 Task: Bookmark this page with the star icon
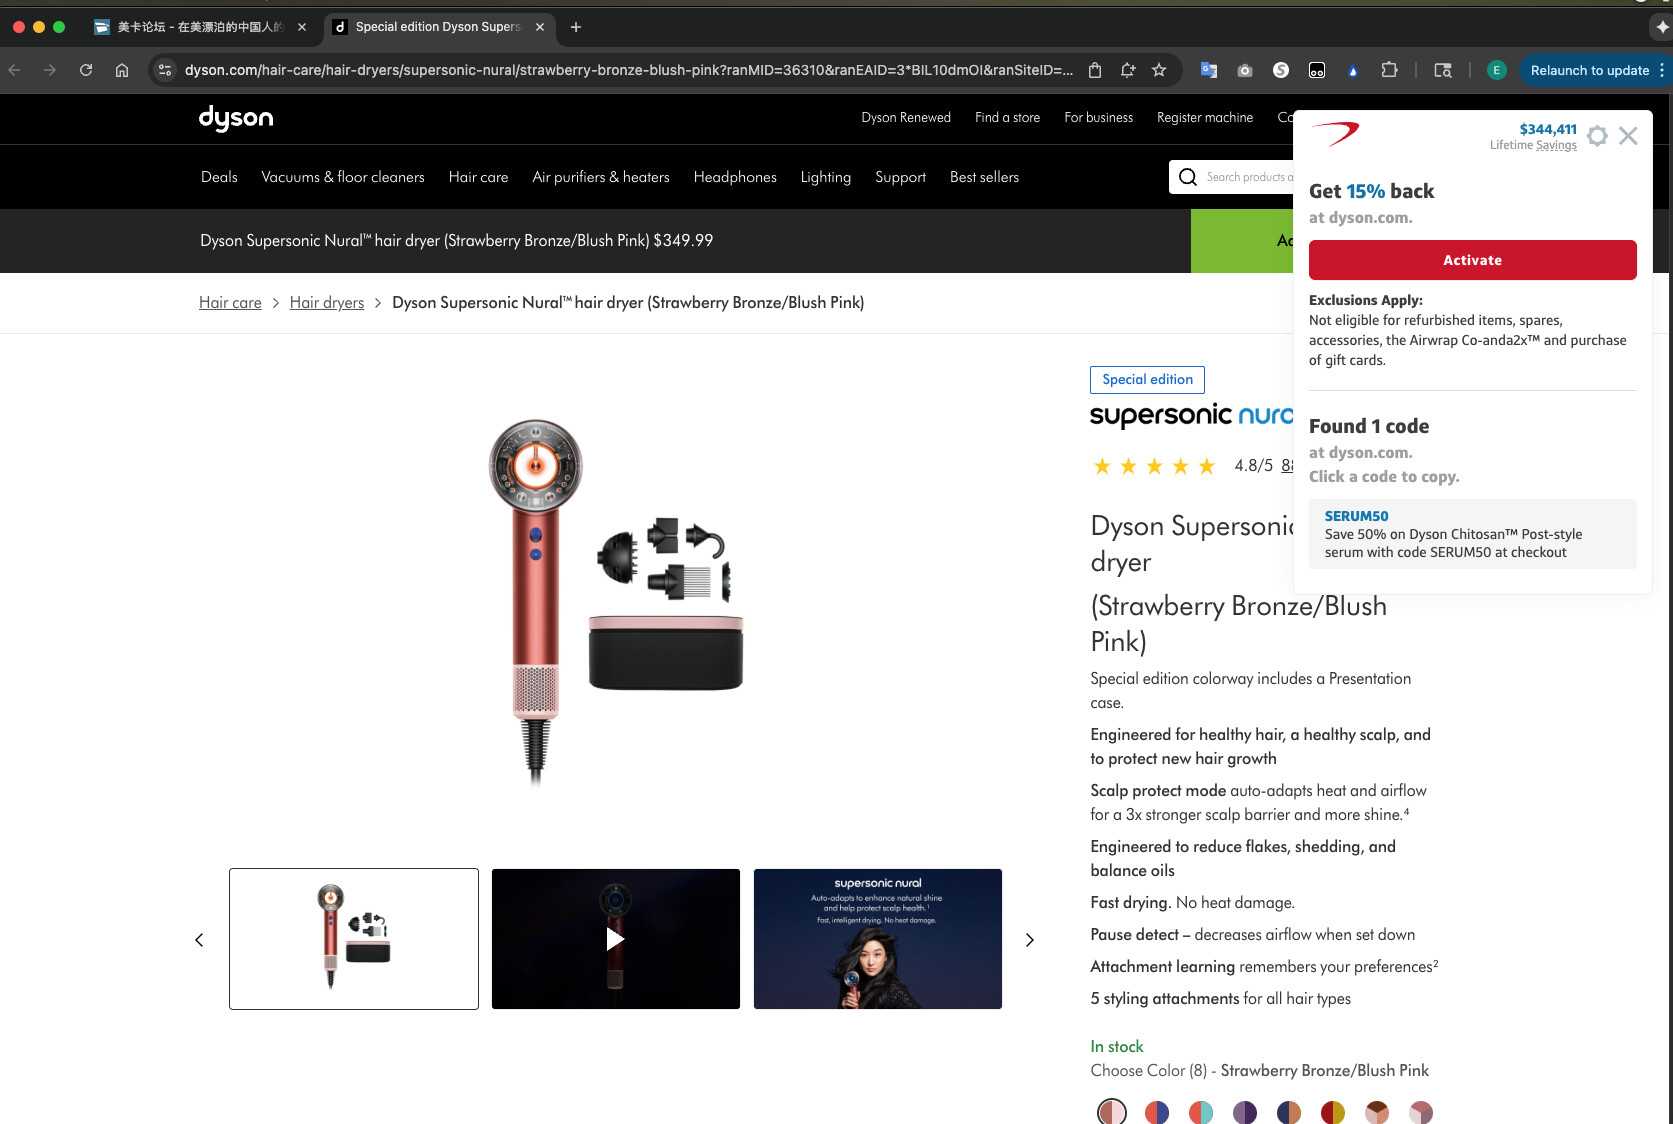pos(1159,70)
